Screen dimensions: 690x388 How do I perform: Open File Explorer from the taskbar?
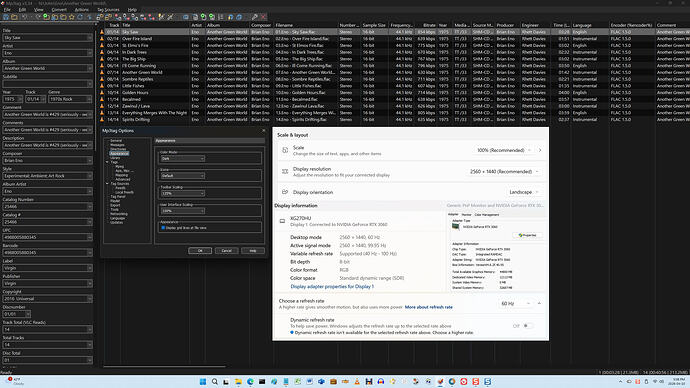(x=238, y=382)
